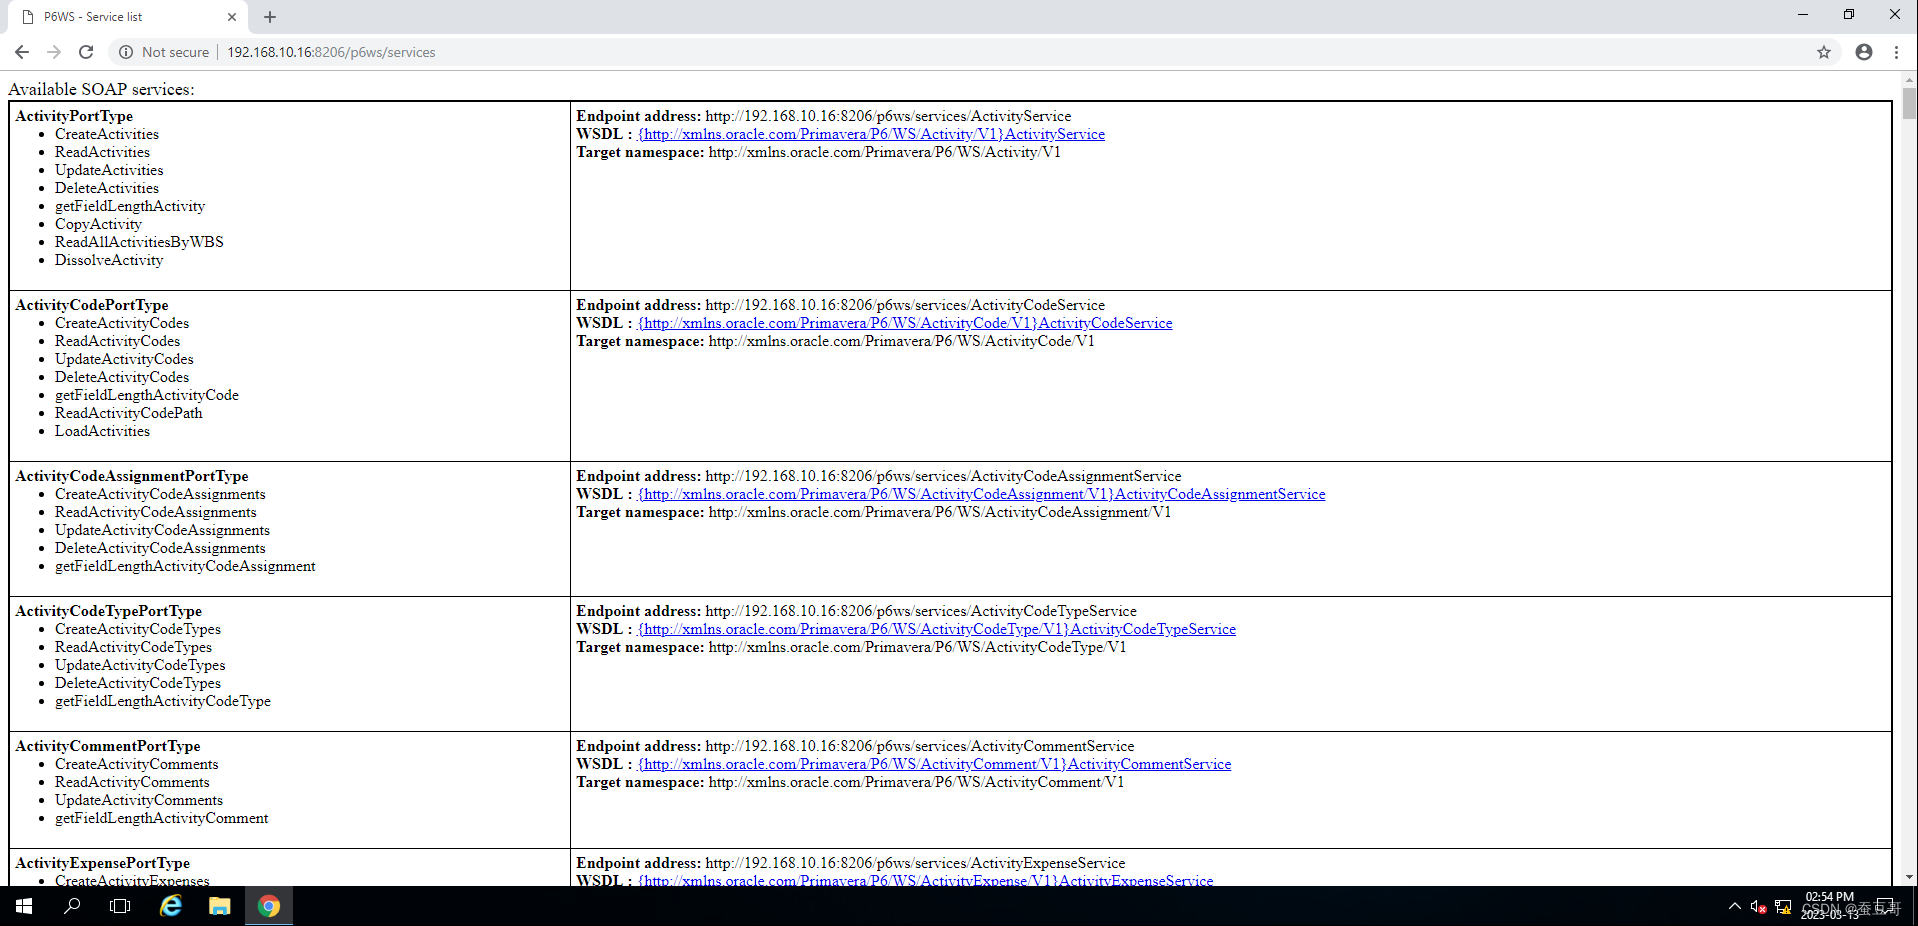Viewport: 1918px width, 926px height.
Task: Click the forward navigation arrow
Action: point(54,52)
